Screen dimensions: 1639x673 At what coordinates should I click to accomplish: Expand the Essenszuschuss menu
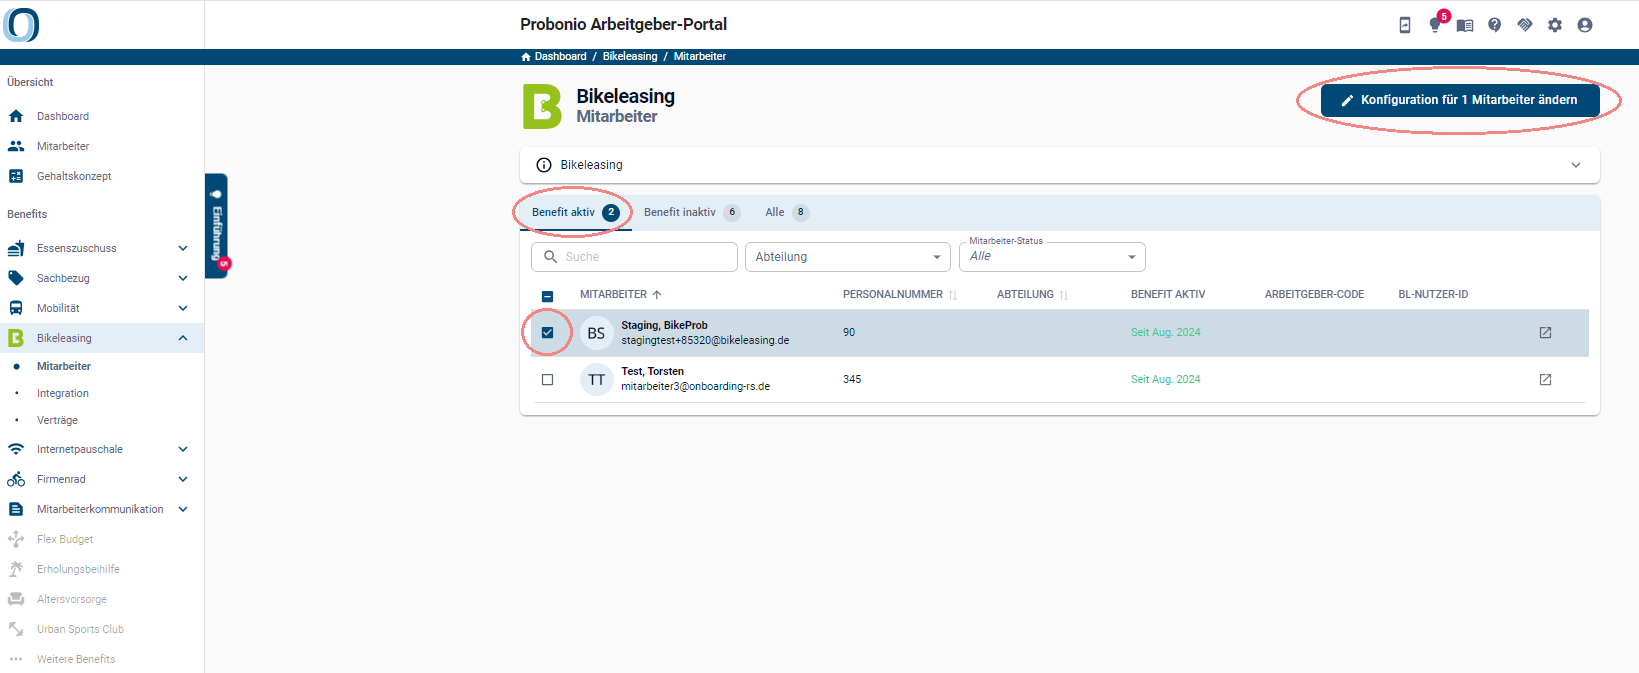tap(183, 248)
